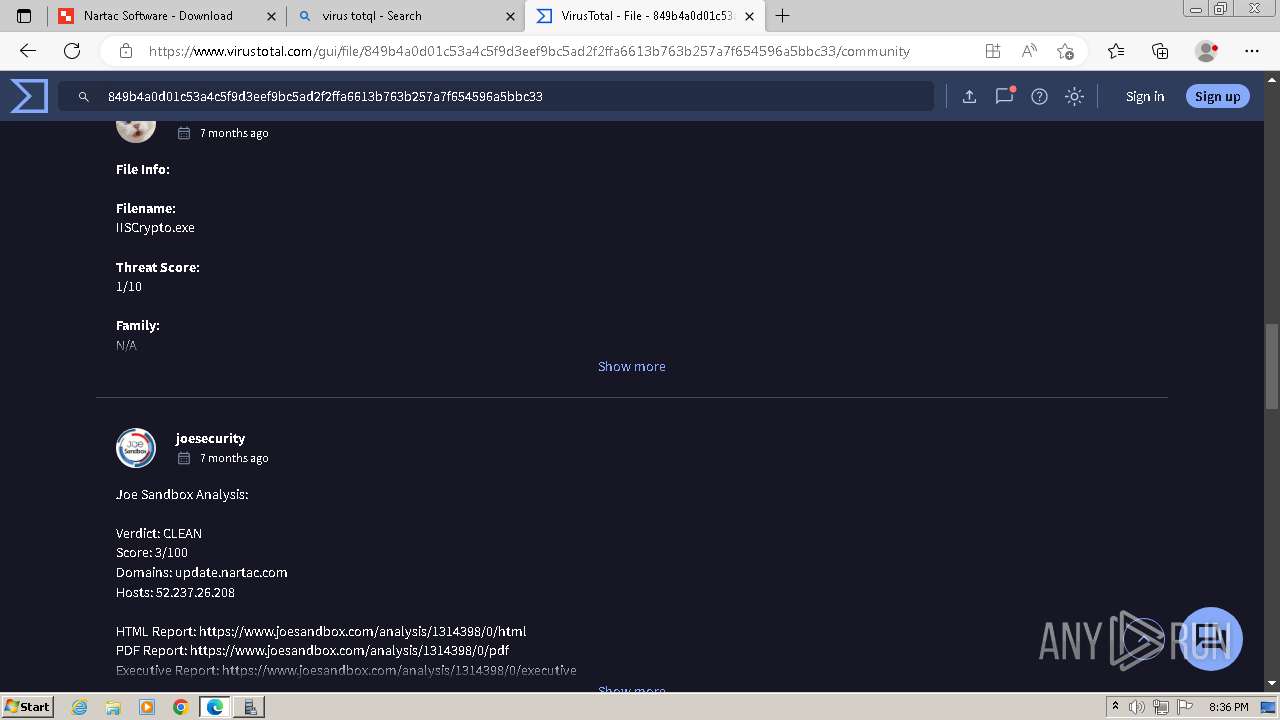Open a new browser tab
Image resolution: width=1280 pixels, height=720 pixels.
pyautogui.click(x=783, y=16)
